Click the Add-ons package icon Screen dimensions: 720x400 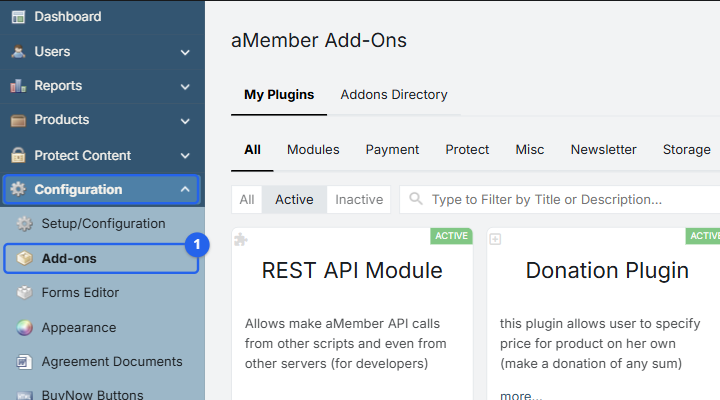coord(25,259)
